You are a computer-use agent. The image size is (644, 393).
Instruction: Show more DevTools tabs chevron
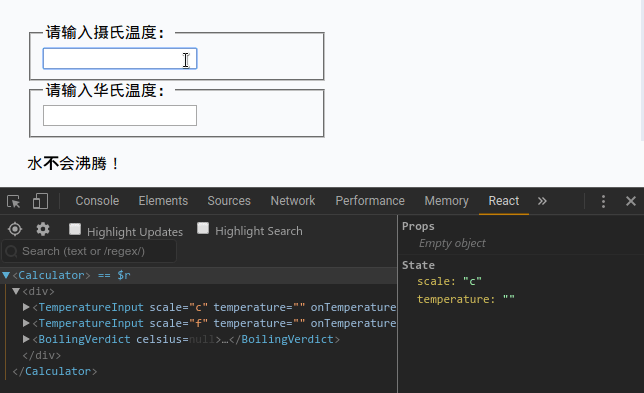pos(542,201)
